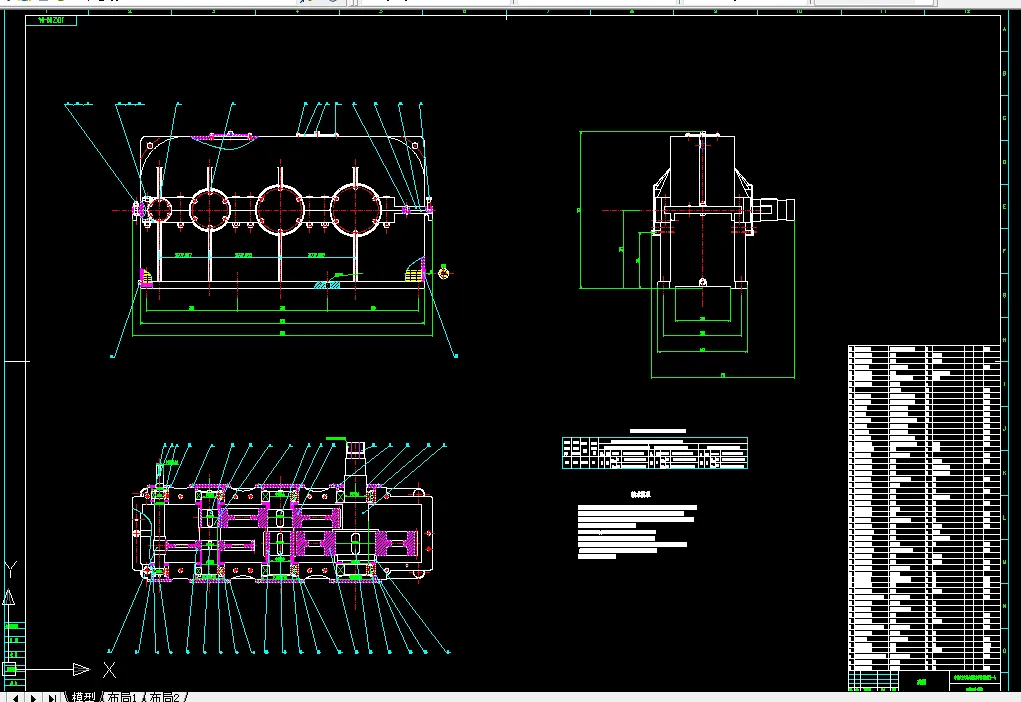Switch to the 模型 tab

(83, 697)
